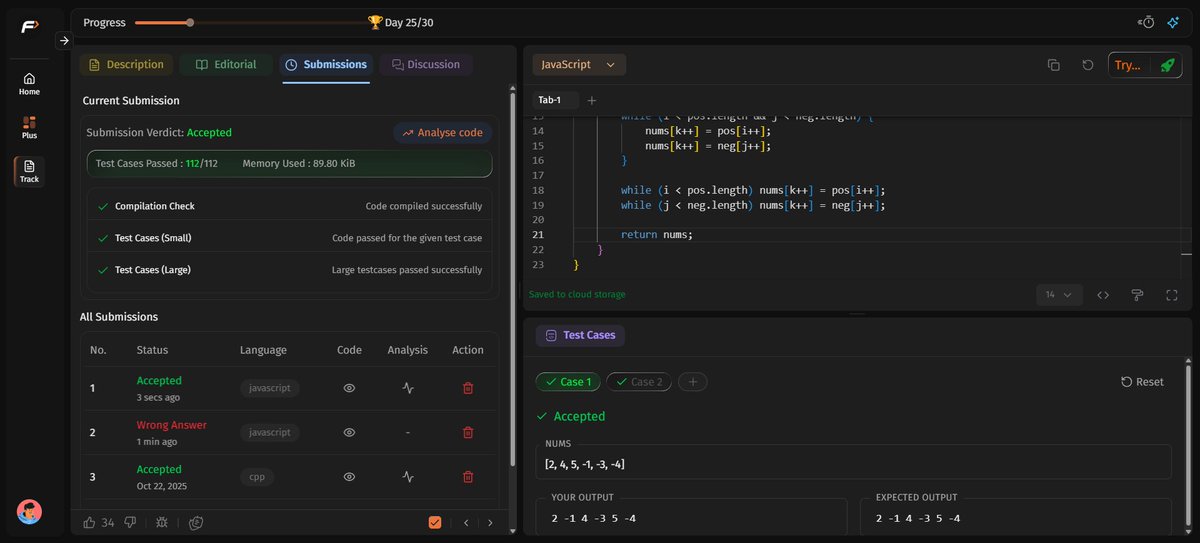Click the Day 25/30 trophy marker
The width and height of the screenshot is (1200, 543).
[x=401, y=22]
